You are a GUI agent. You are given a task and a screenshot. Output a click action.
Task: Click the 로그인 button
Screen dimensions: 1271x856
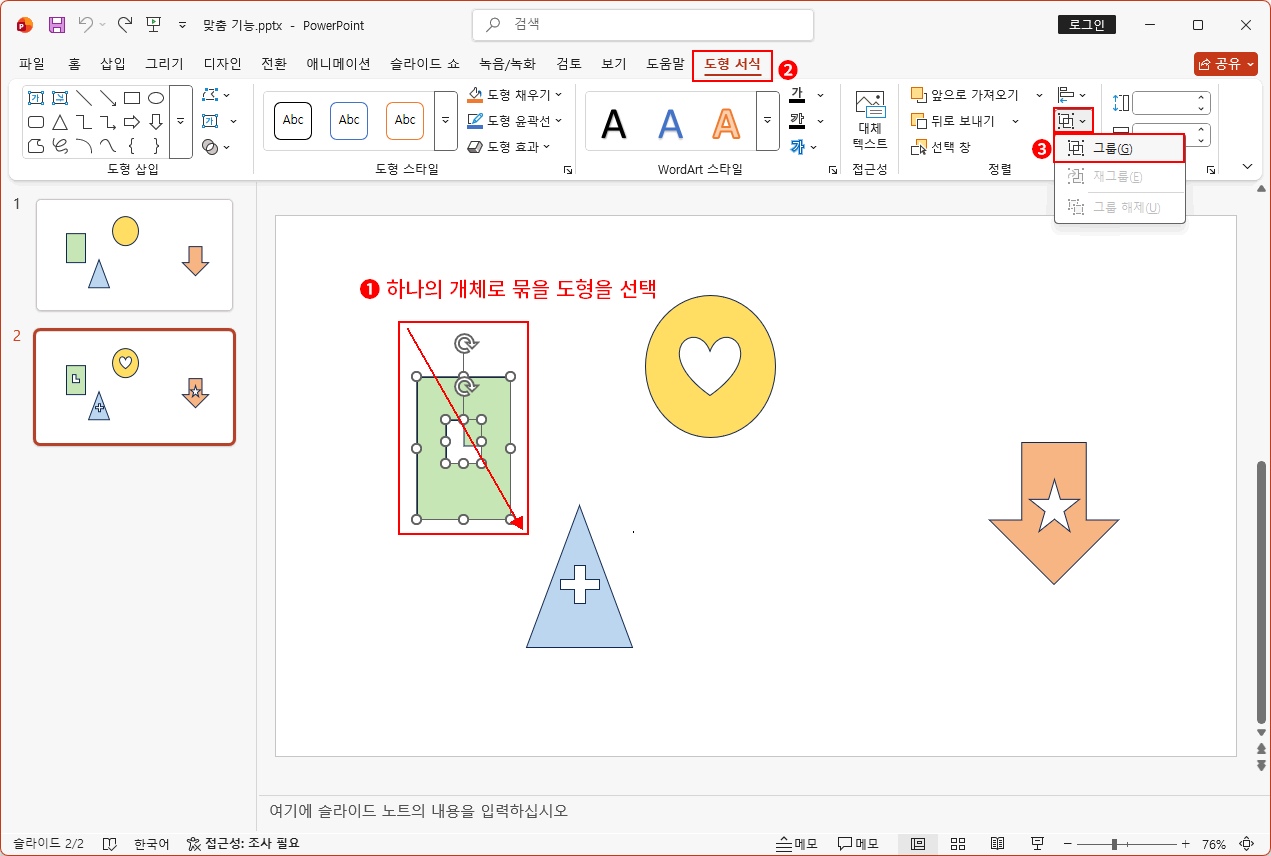click(1086, 24)
